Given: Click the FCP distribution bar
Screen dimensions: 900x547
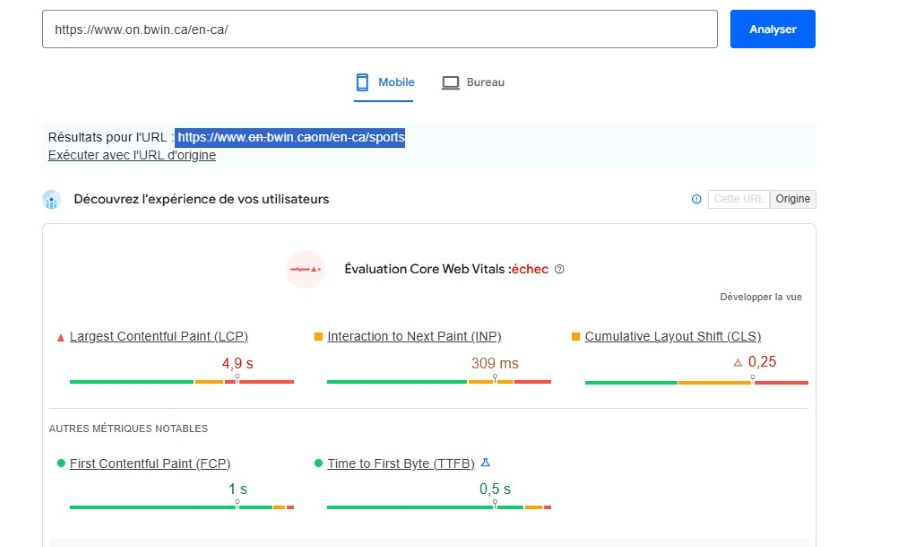Looking at the screenshot, I should tap(182, 507).
